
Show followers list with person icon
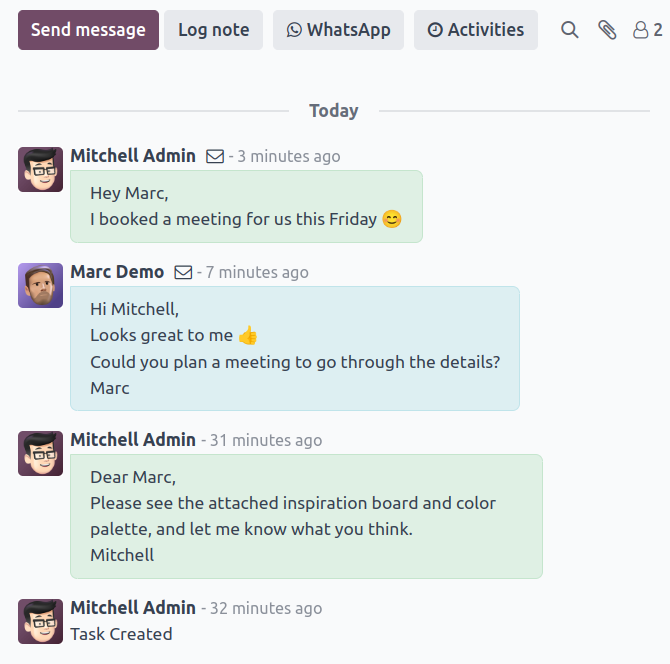tap(648, 30)
